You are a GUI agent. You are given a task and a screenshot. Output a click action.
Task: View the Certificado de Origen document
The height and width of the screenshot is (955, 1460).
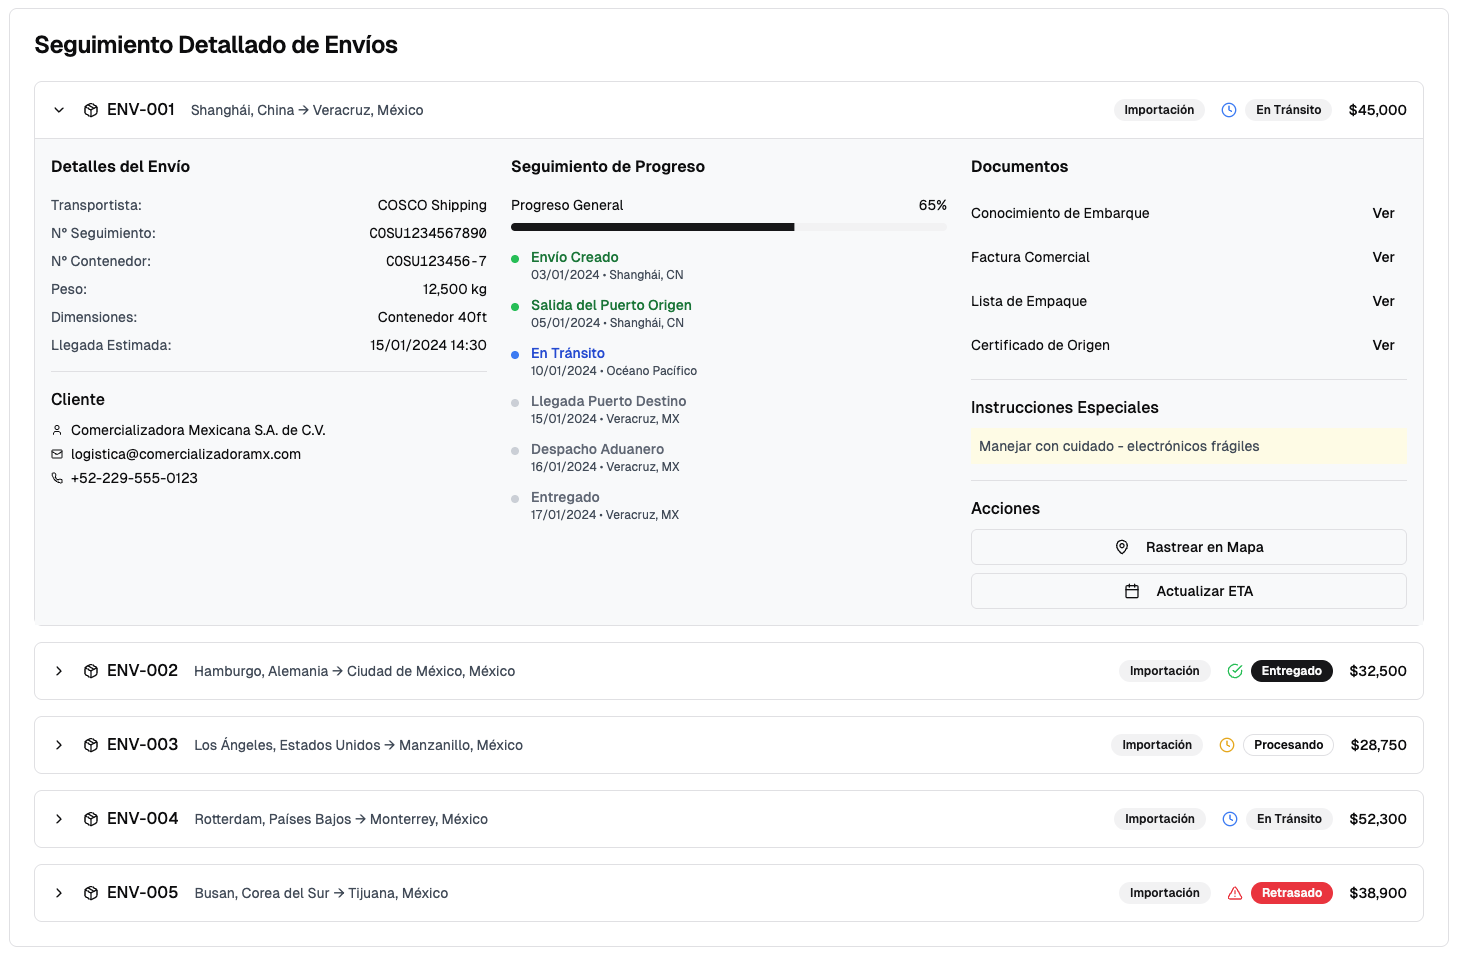tap(1383, 345)
